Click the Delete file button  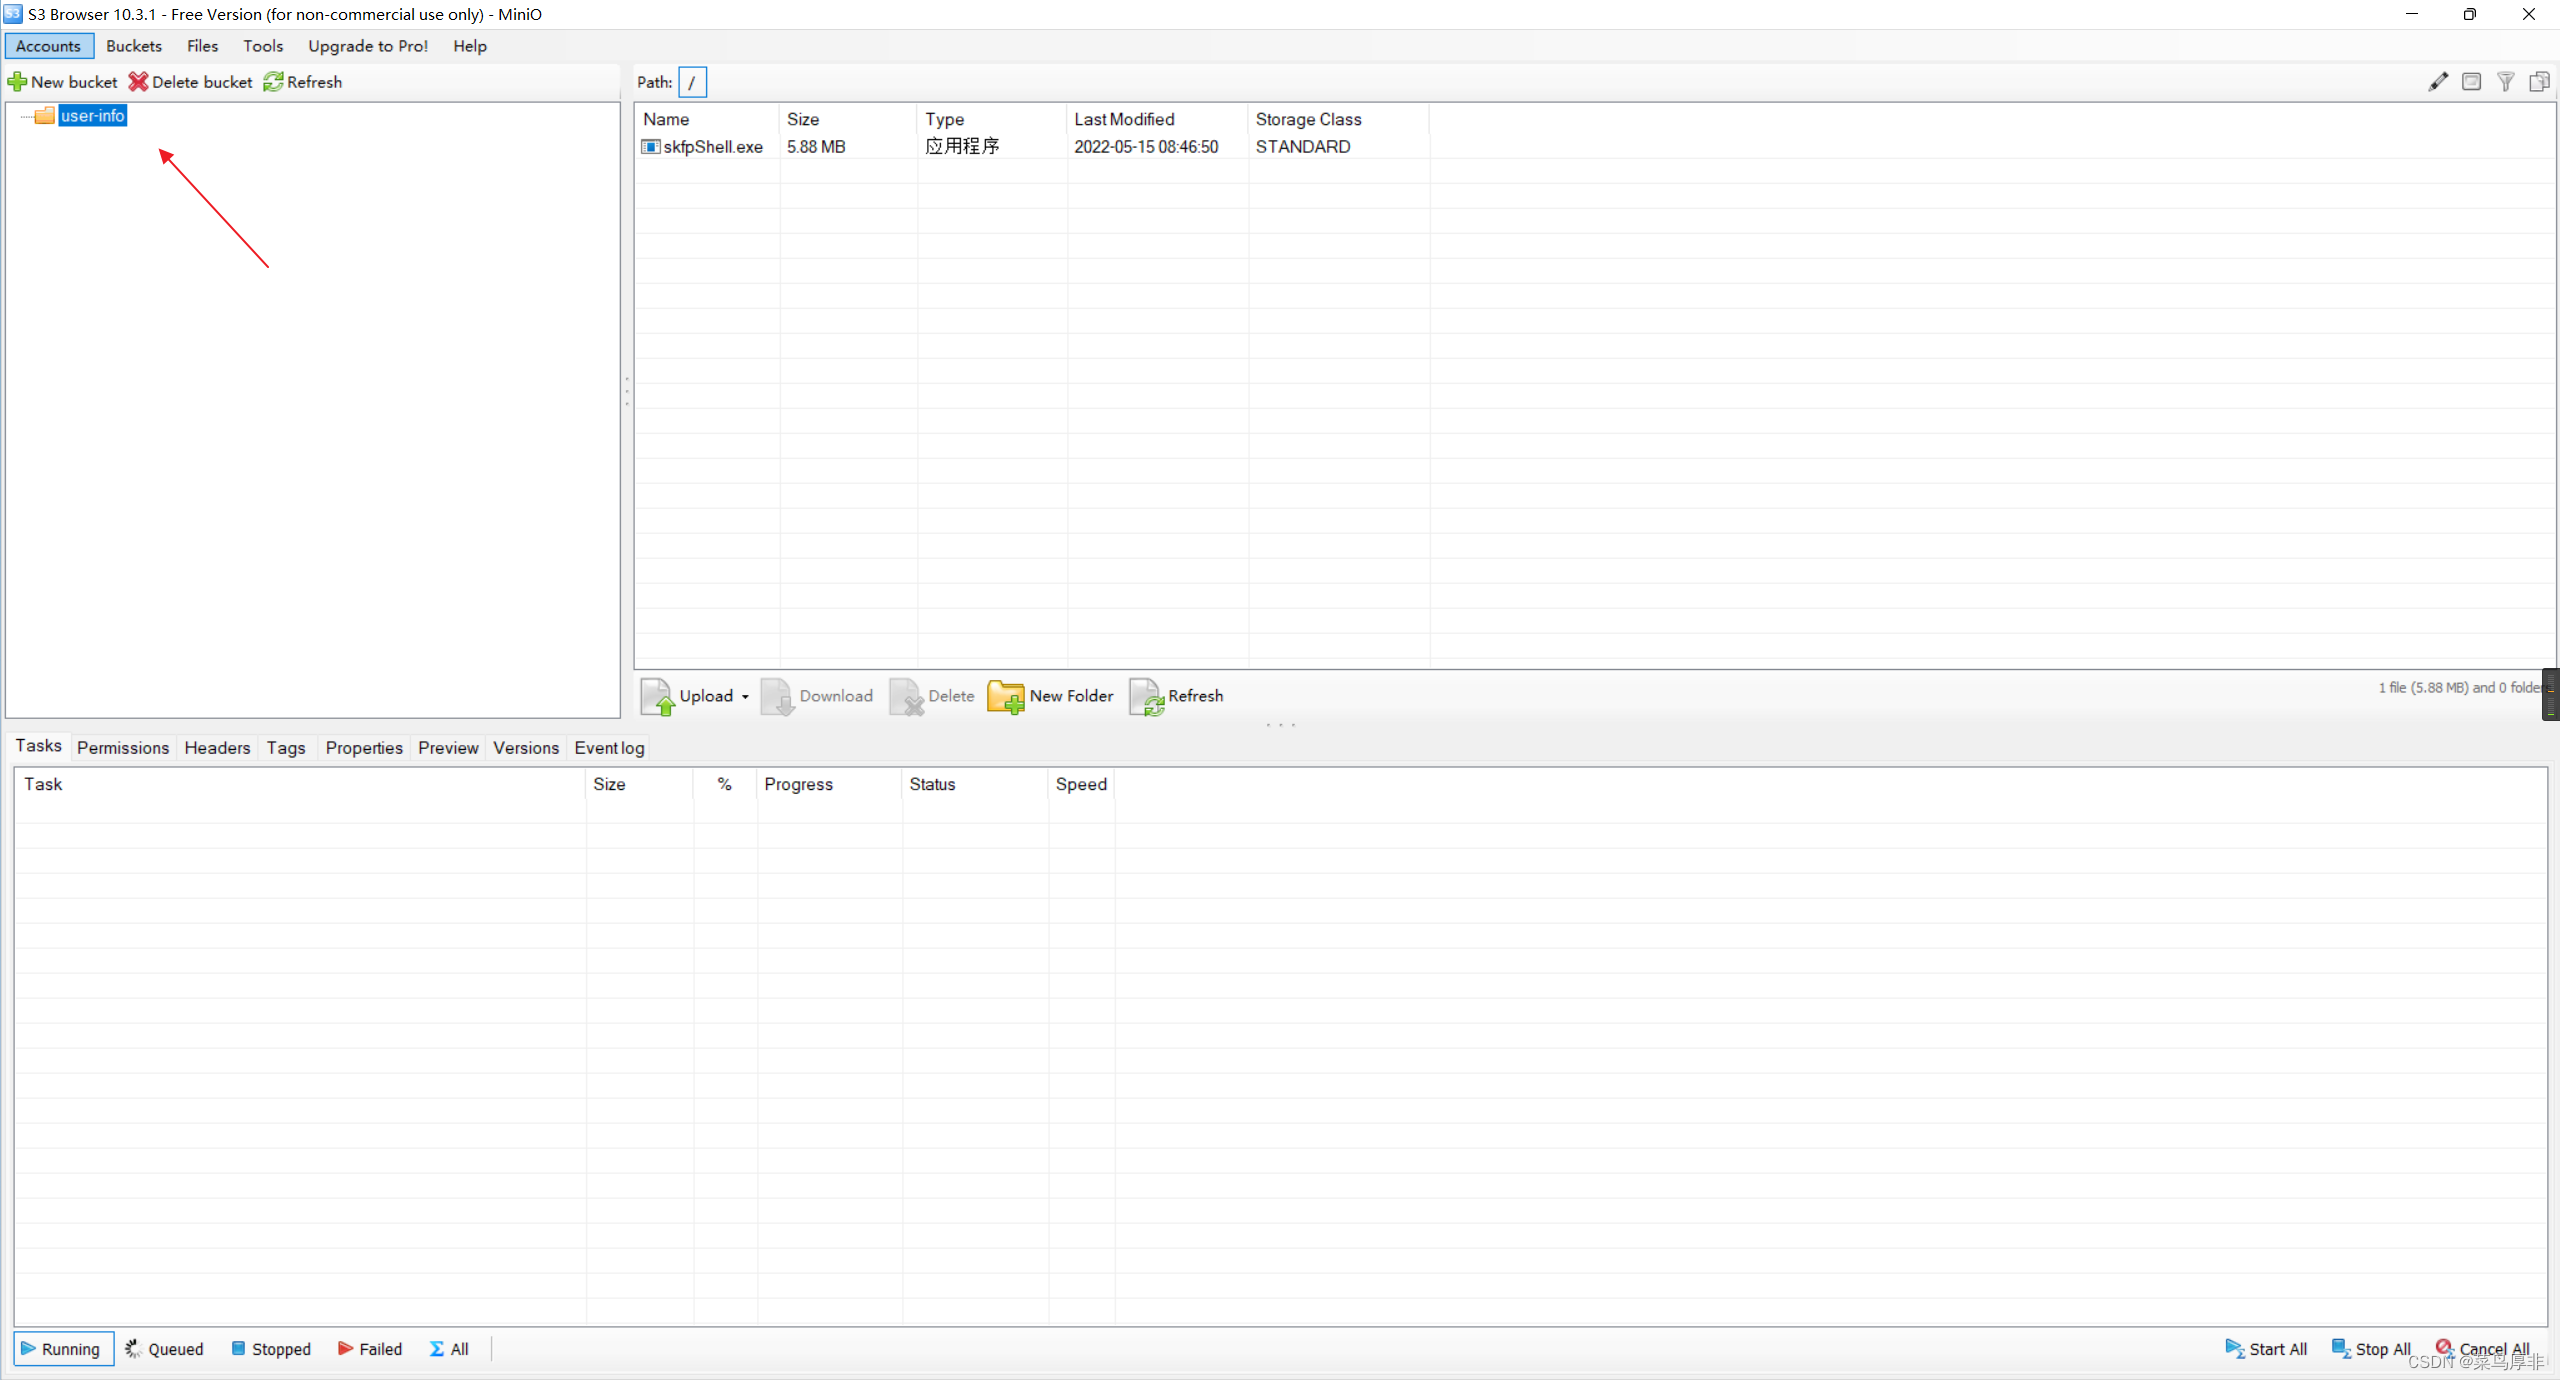[932, 696]
